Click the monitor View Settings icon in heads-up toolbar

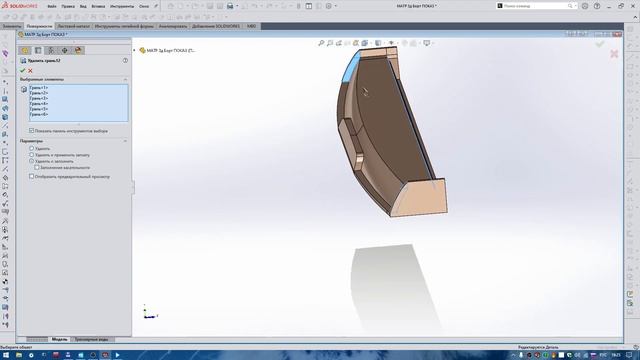click(x=427, y=43)
